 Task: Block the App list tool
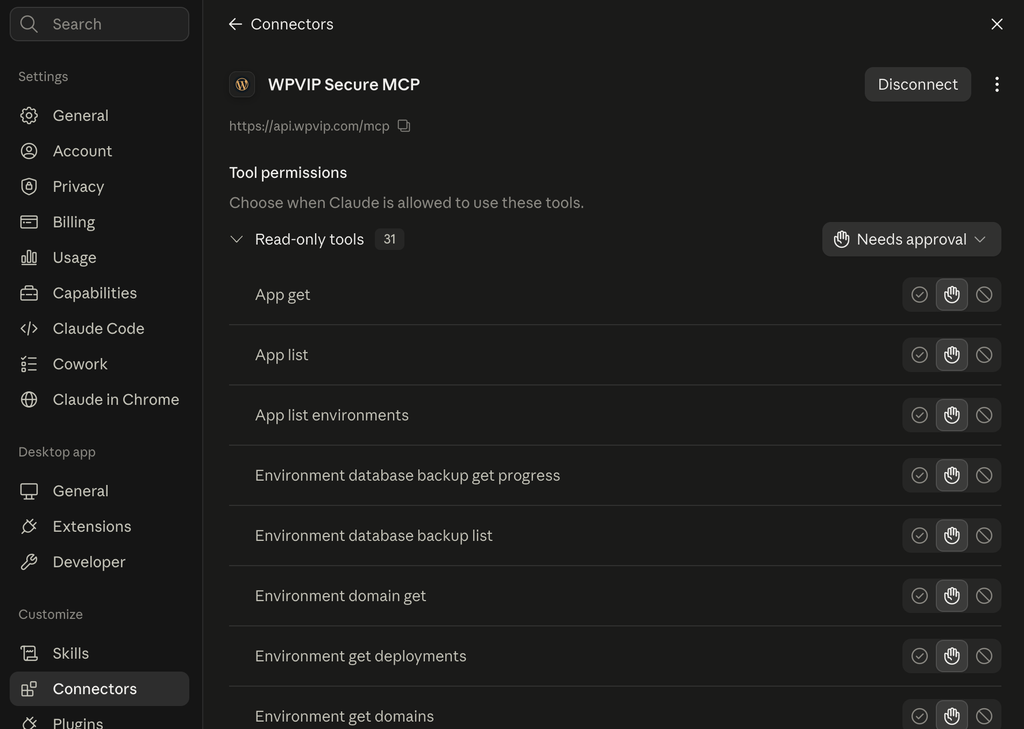(x=984, y=355)
